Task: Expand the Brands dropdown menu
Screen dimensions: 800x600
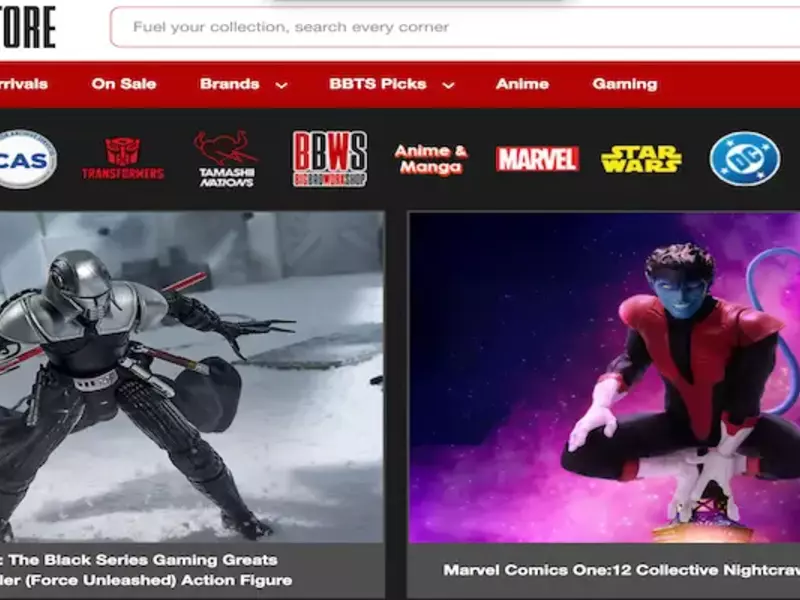Action: click(x=229, y=84)
